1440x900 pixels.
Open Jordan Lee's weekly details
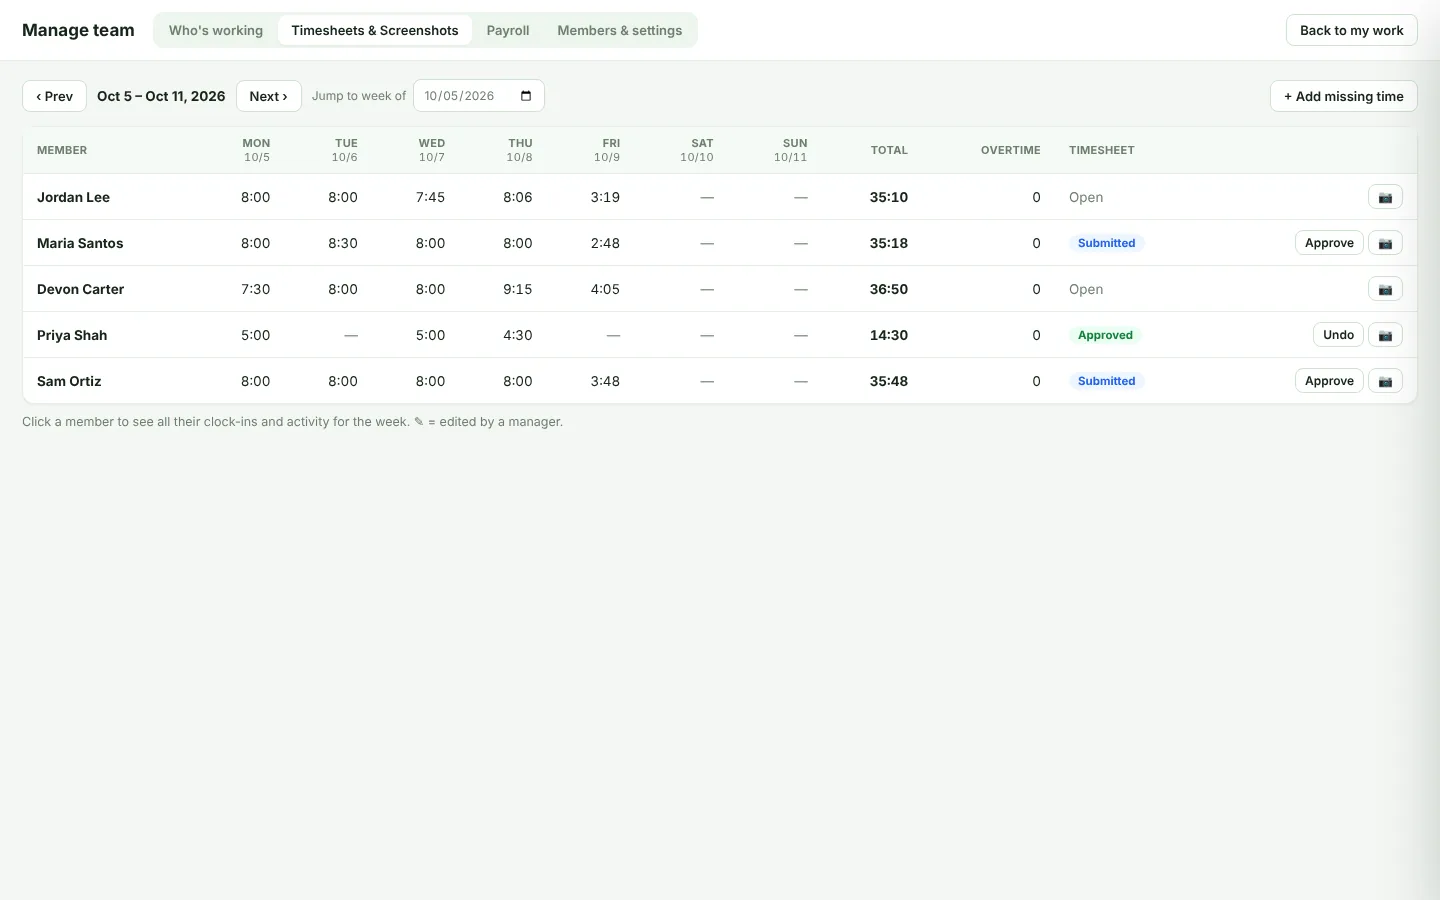point(73,197)
